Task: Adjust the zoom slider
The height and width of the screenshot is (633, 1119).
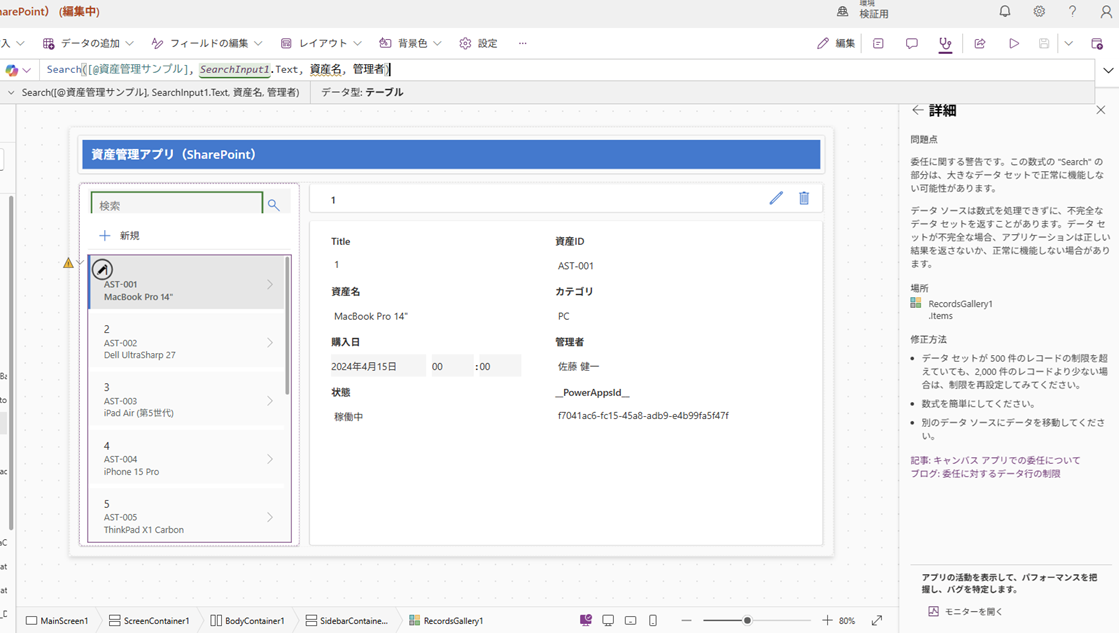Action: click(x=746, y=620)
